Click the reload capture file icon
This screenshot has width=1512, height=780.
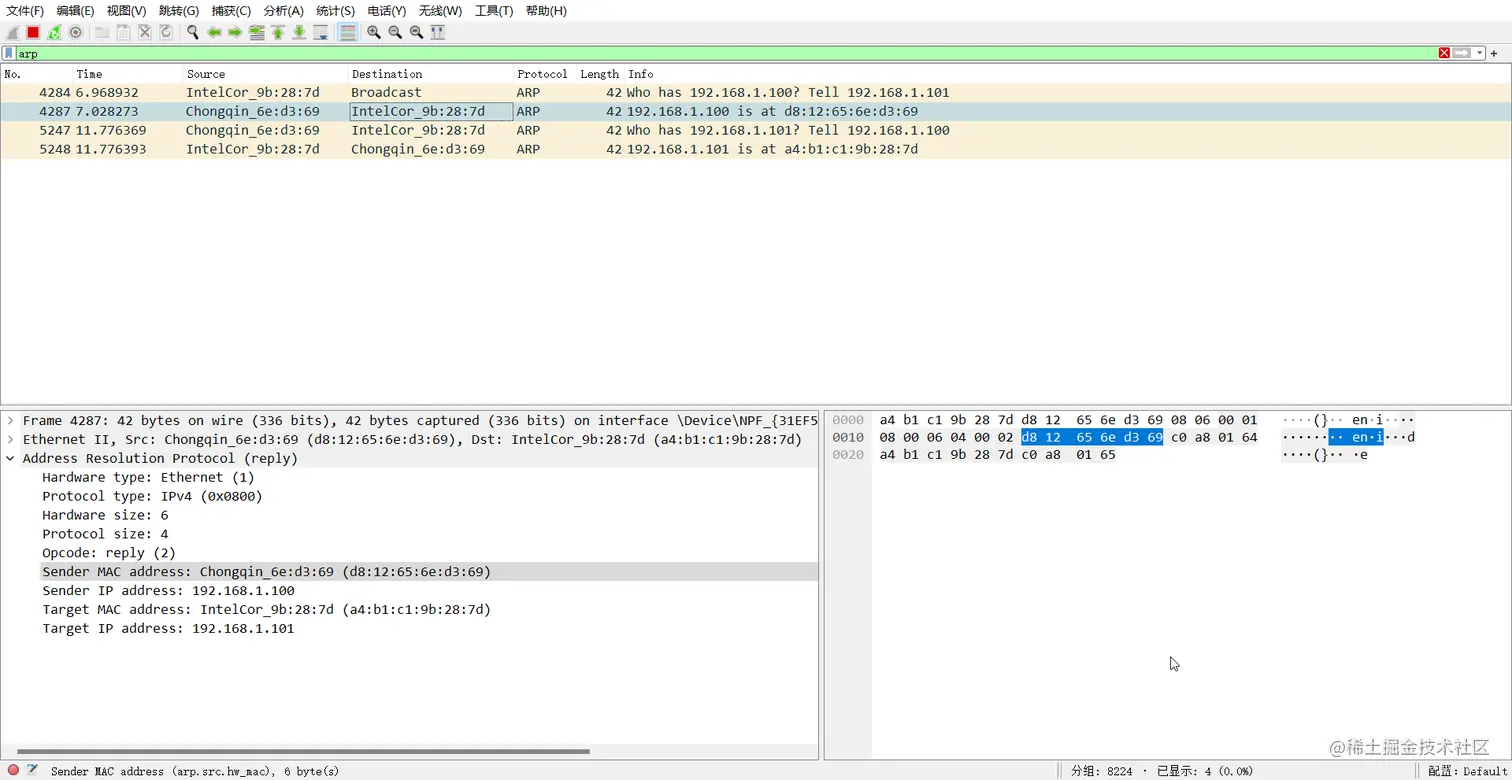click(166, 32)
